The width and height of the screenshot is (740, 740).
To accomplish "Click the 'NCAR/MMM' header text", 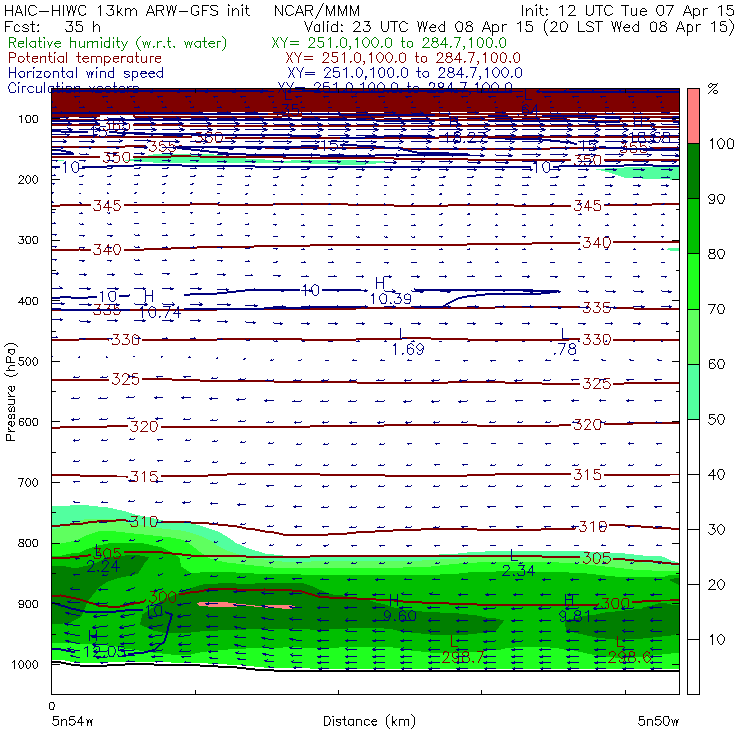I will (317, 11).
